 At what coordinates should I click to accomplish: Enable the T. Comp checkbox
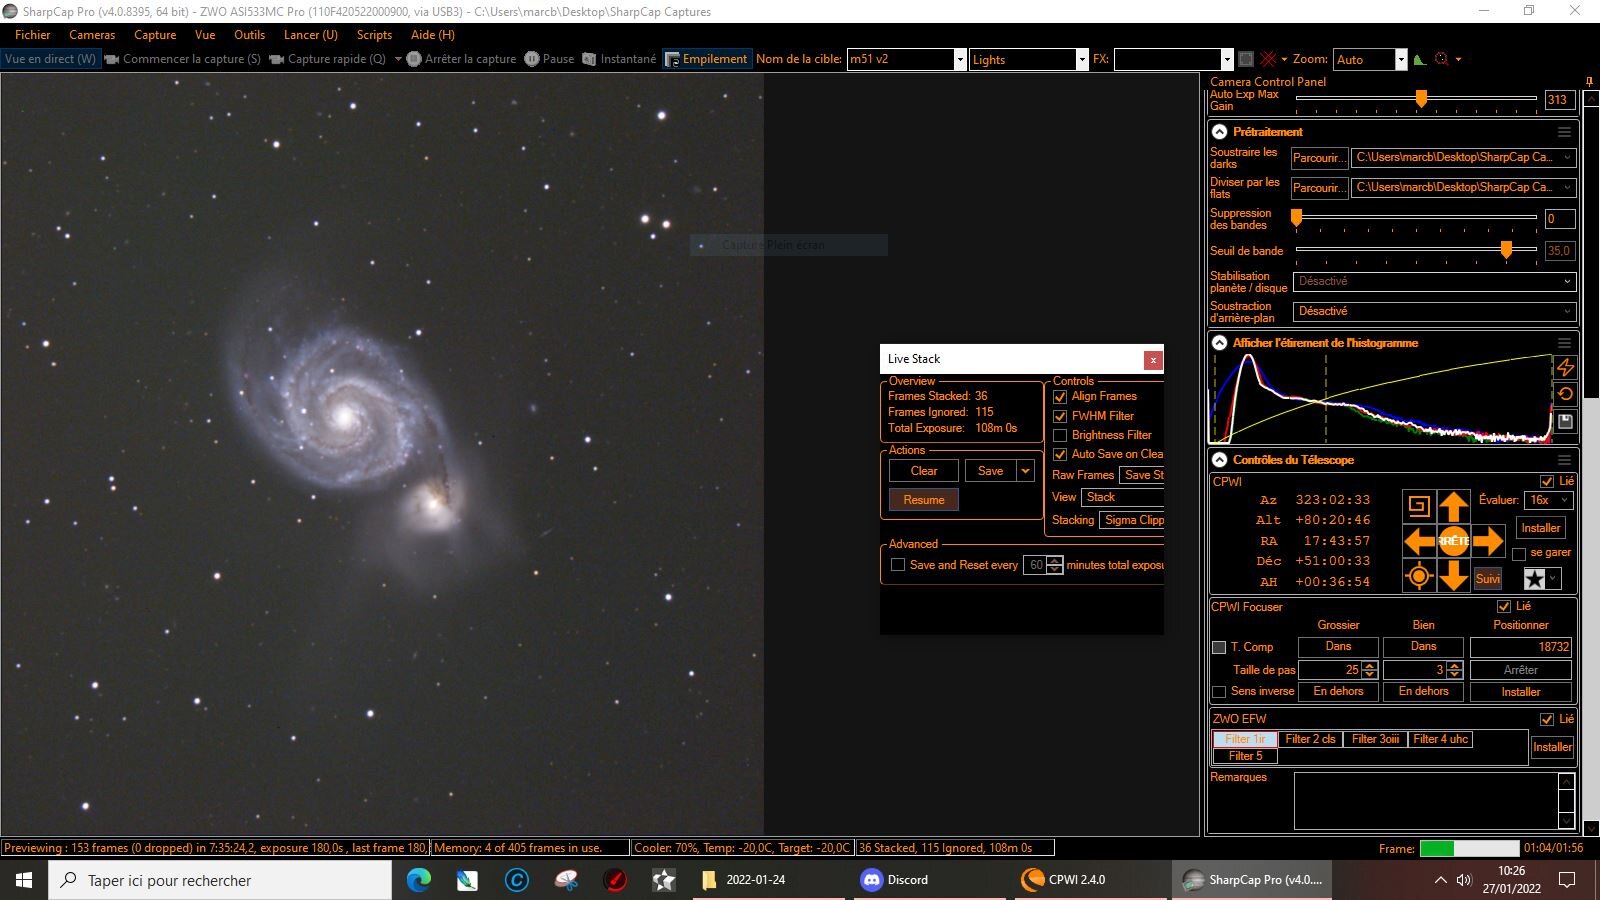click(x=1219, y=647)
